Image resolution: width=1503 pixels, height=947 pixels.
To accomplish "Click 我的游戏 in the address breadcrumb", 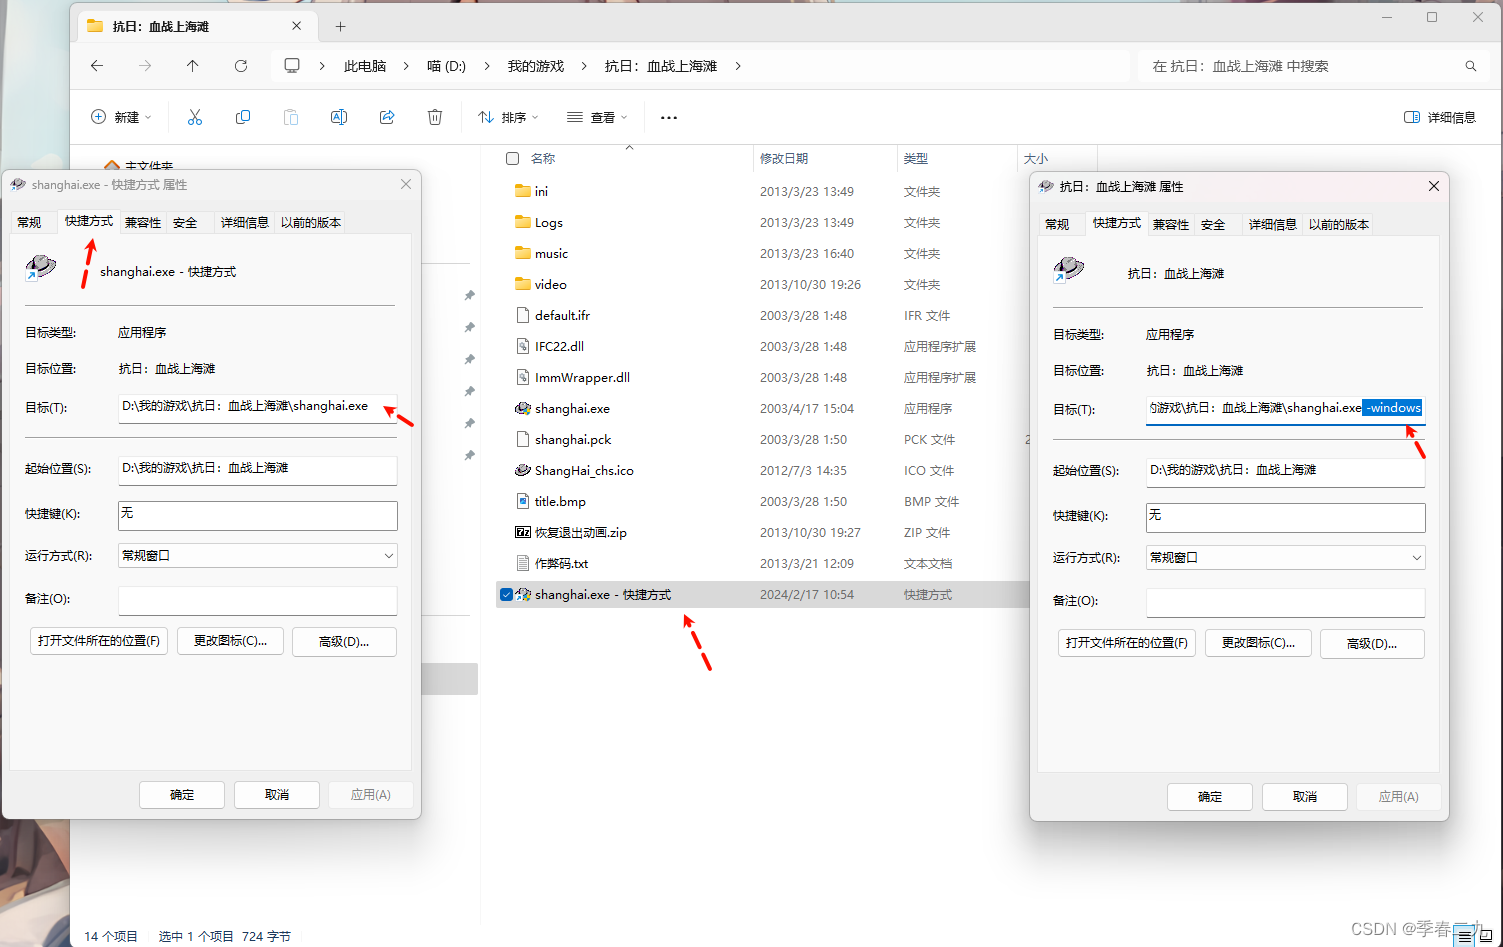I will pyautogui.click(x=536, y=66).
